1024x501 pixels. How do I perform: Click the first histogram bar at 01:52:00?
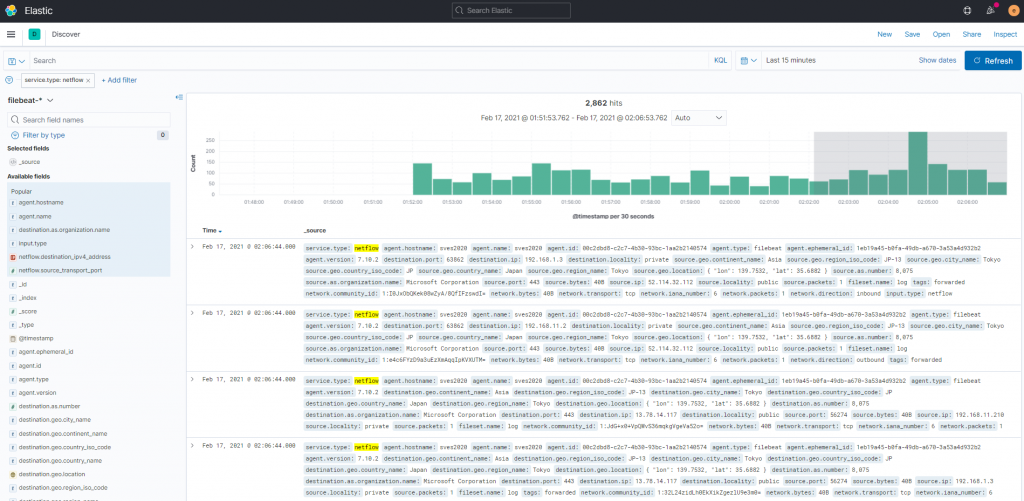click(x=423, y=179)
